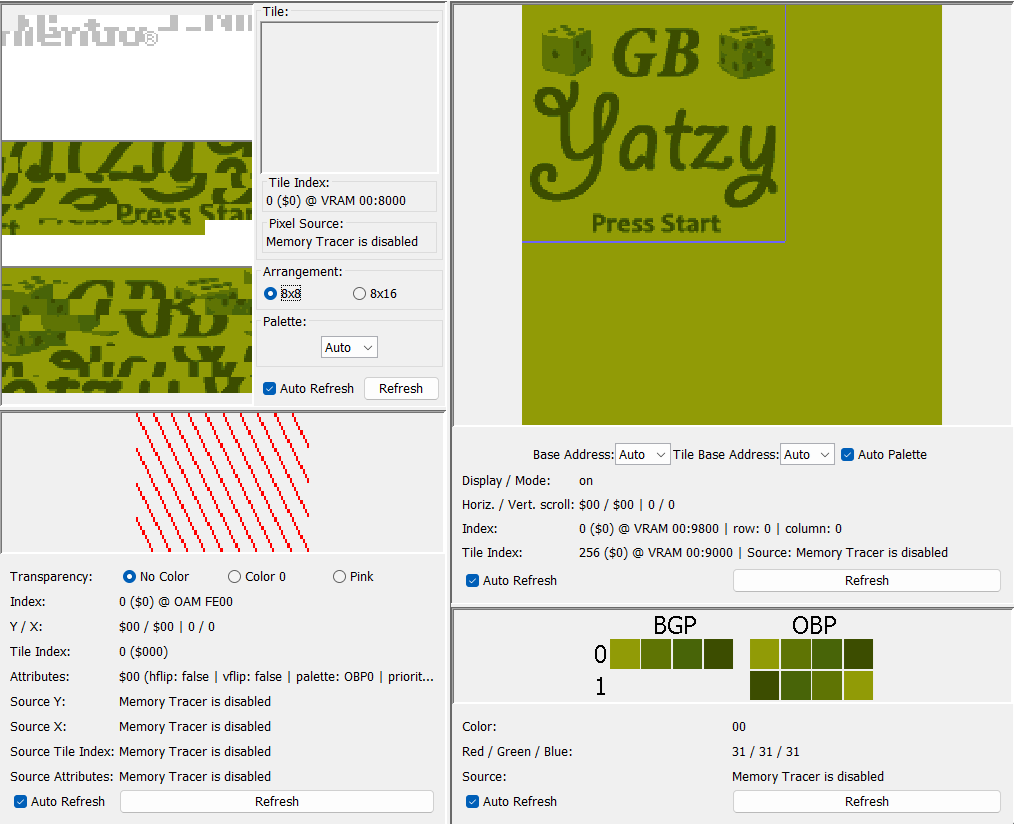Select the 8x16 sprite arrangement radio button
The height and width of the screenshot is (824, 1014).
(x=358, y=292)
